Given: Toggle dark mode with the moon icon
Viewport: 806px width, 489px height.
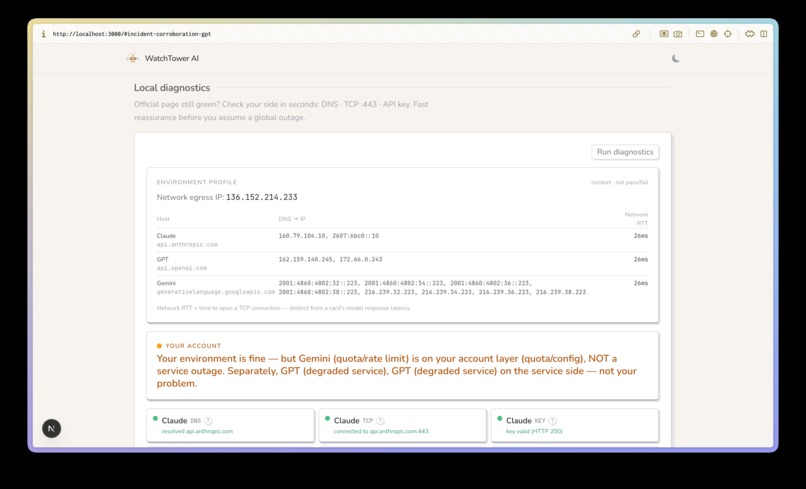Looking at the screenshot, I should (675, 59).
